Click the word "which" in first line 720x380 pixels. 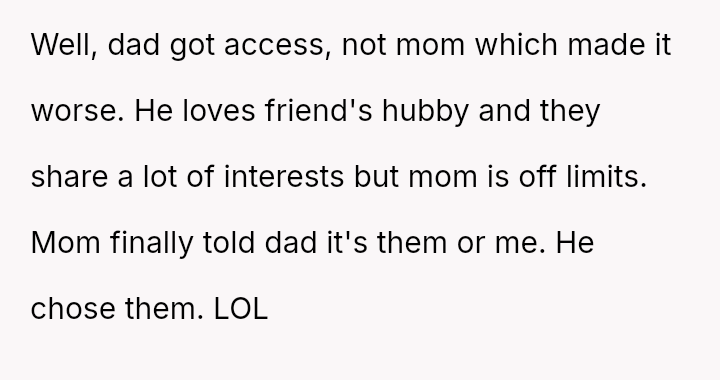coord(516,45)
